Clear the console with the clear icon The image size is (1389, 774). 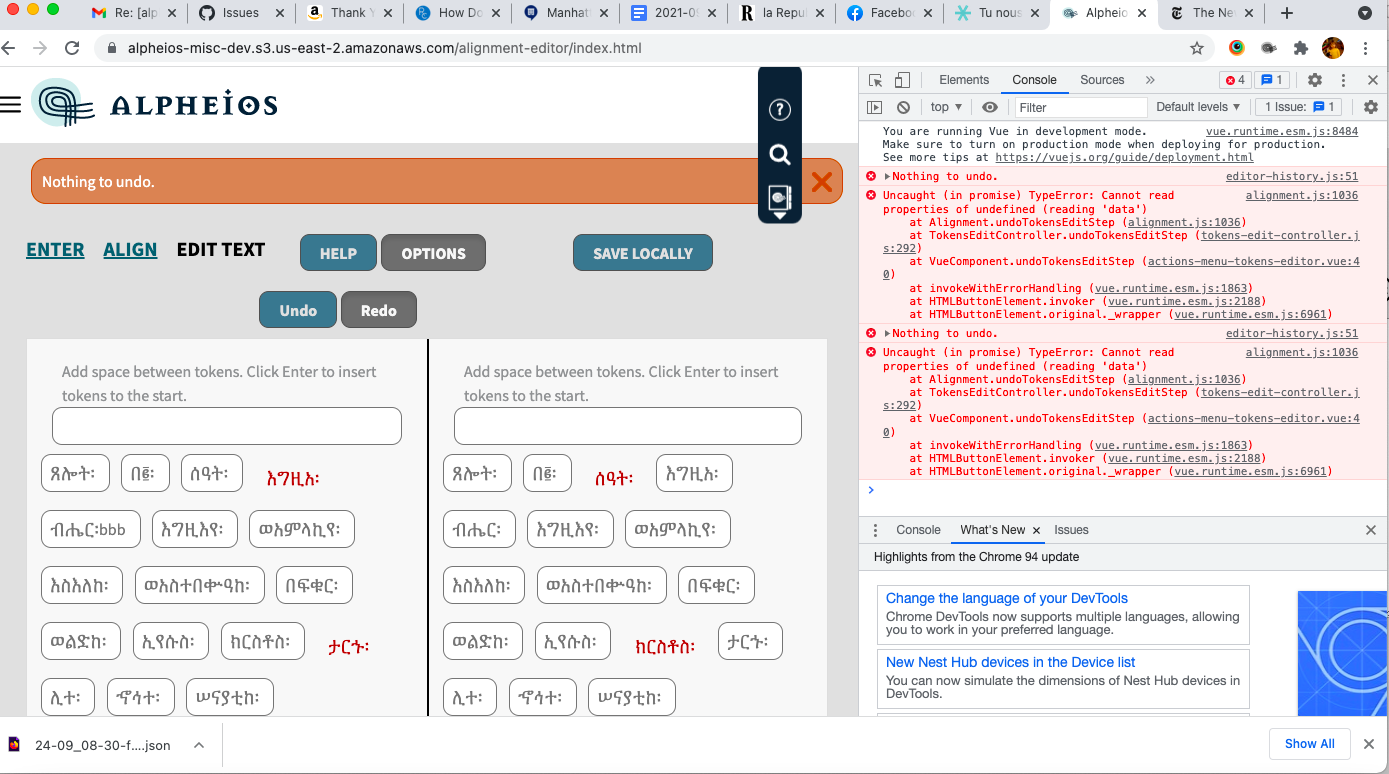903,107
